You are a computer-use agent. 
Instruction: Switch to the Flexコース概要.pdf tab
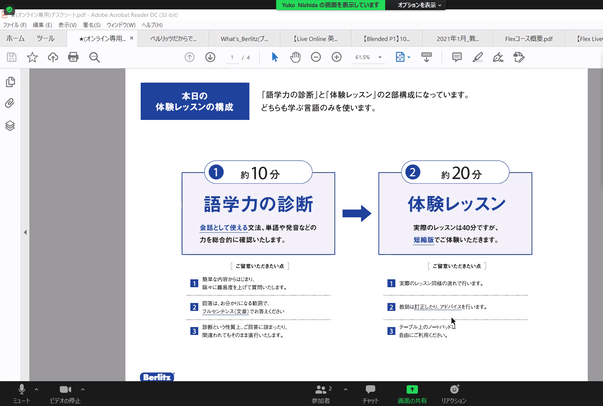(x=529, y=39)
